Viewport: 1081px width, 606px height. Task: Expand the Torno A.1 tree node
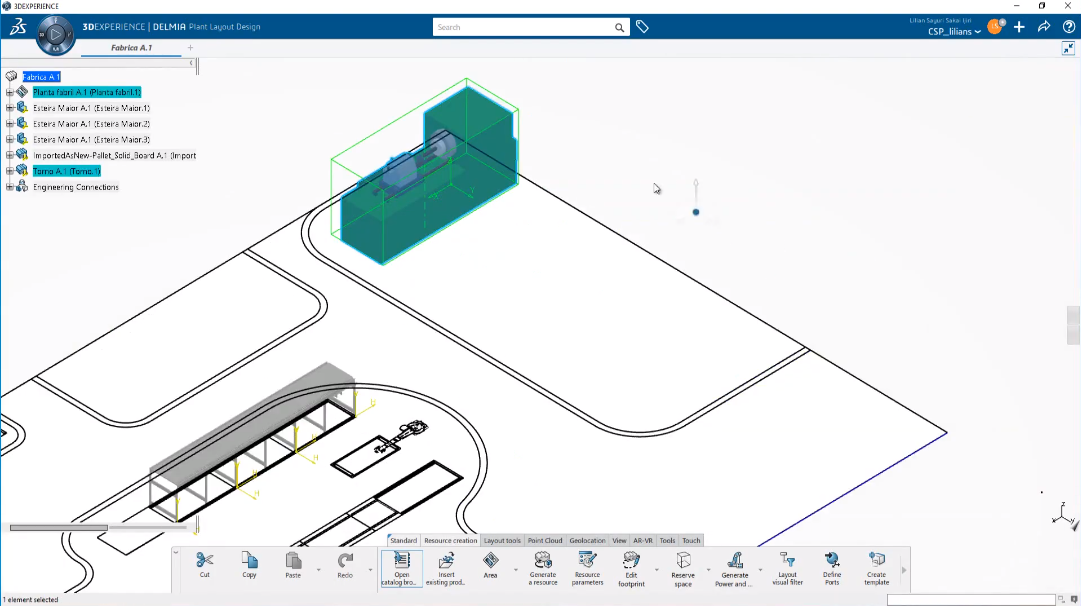click(x=10, y=171)
